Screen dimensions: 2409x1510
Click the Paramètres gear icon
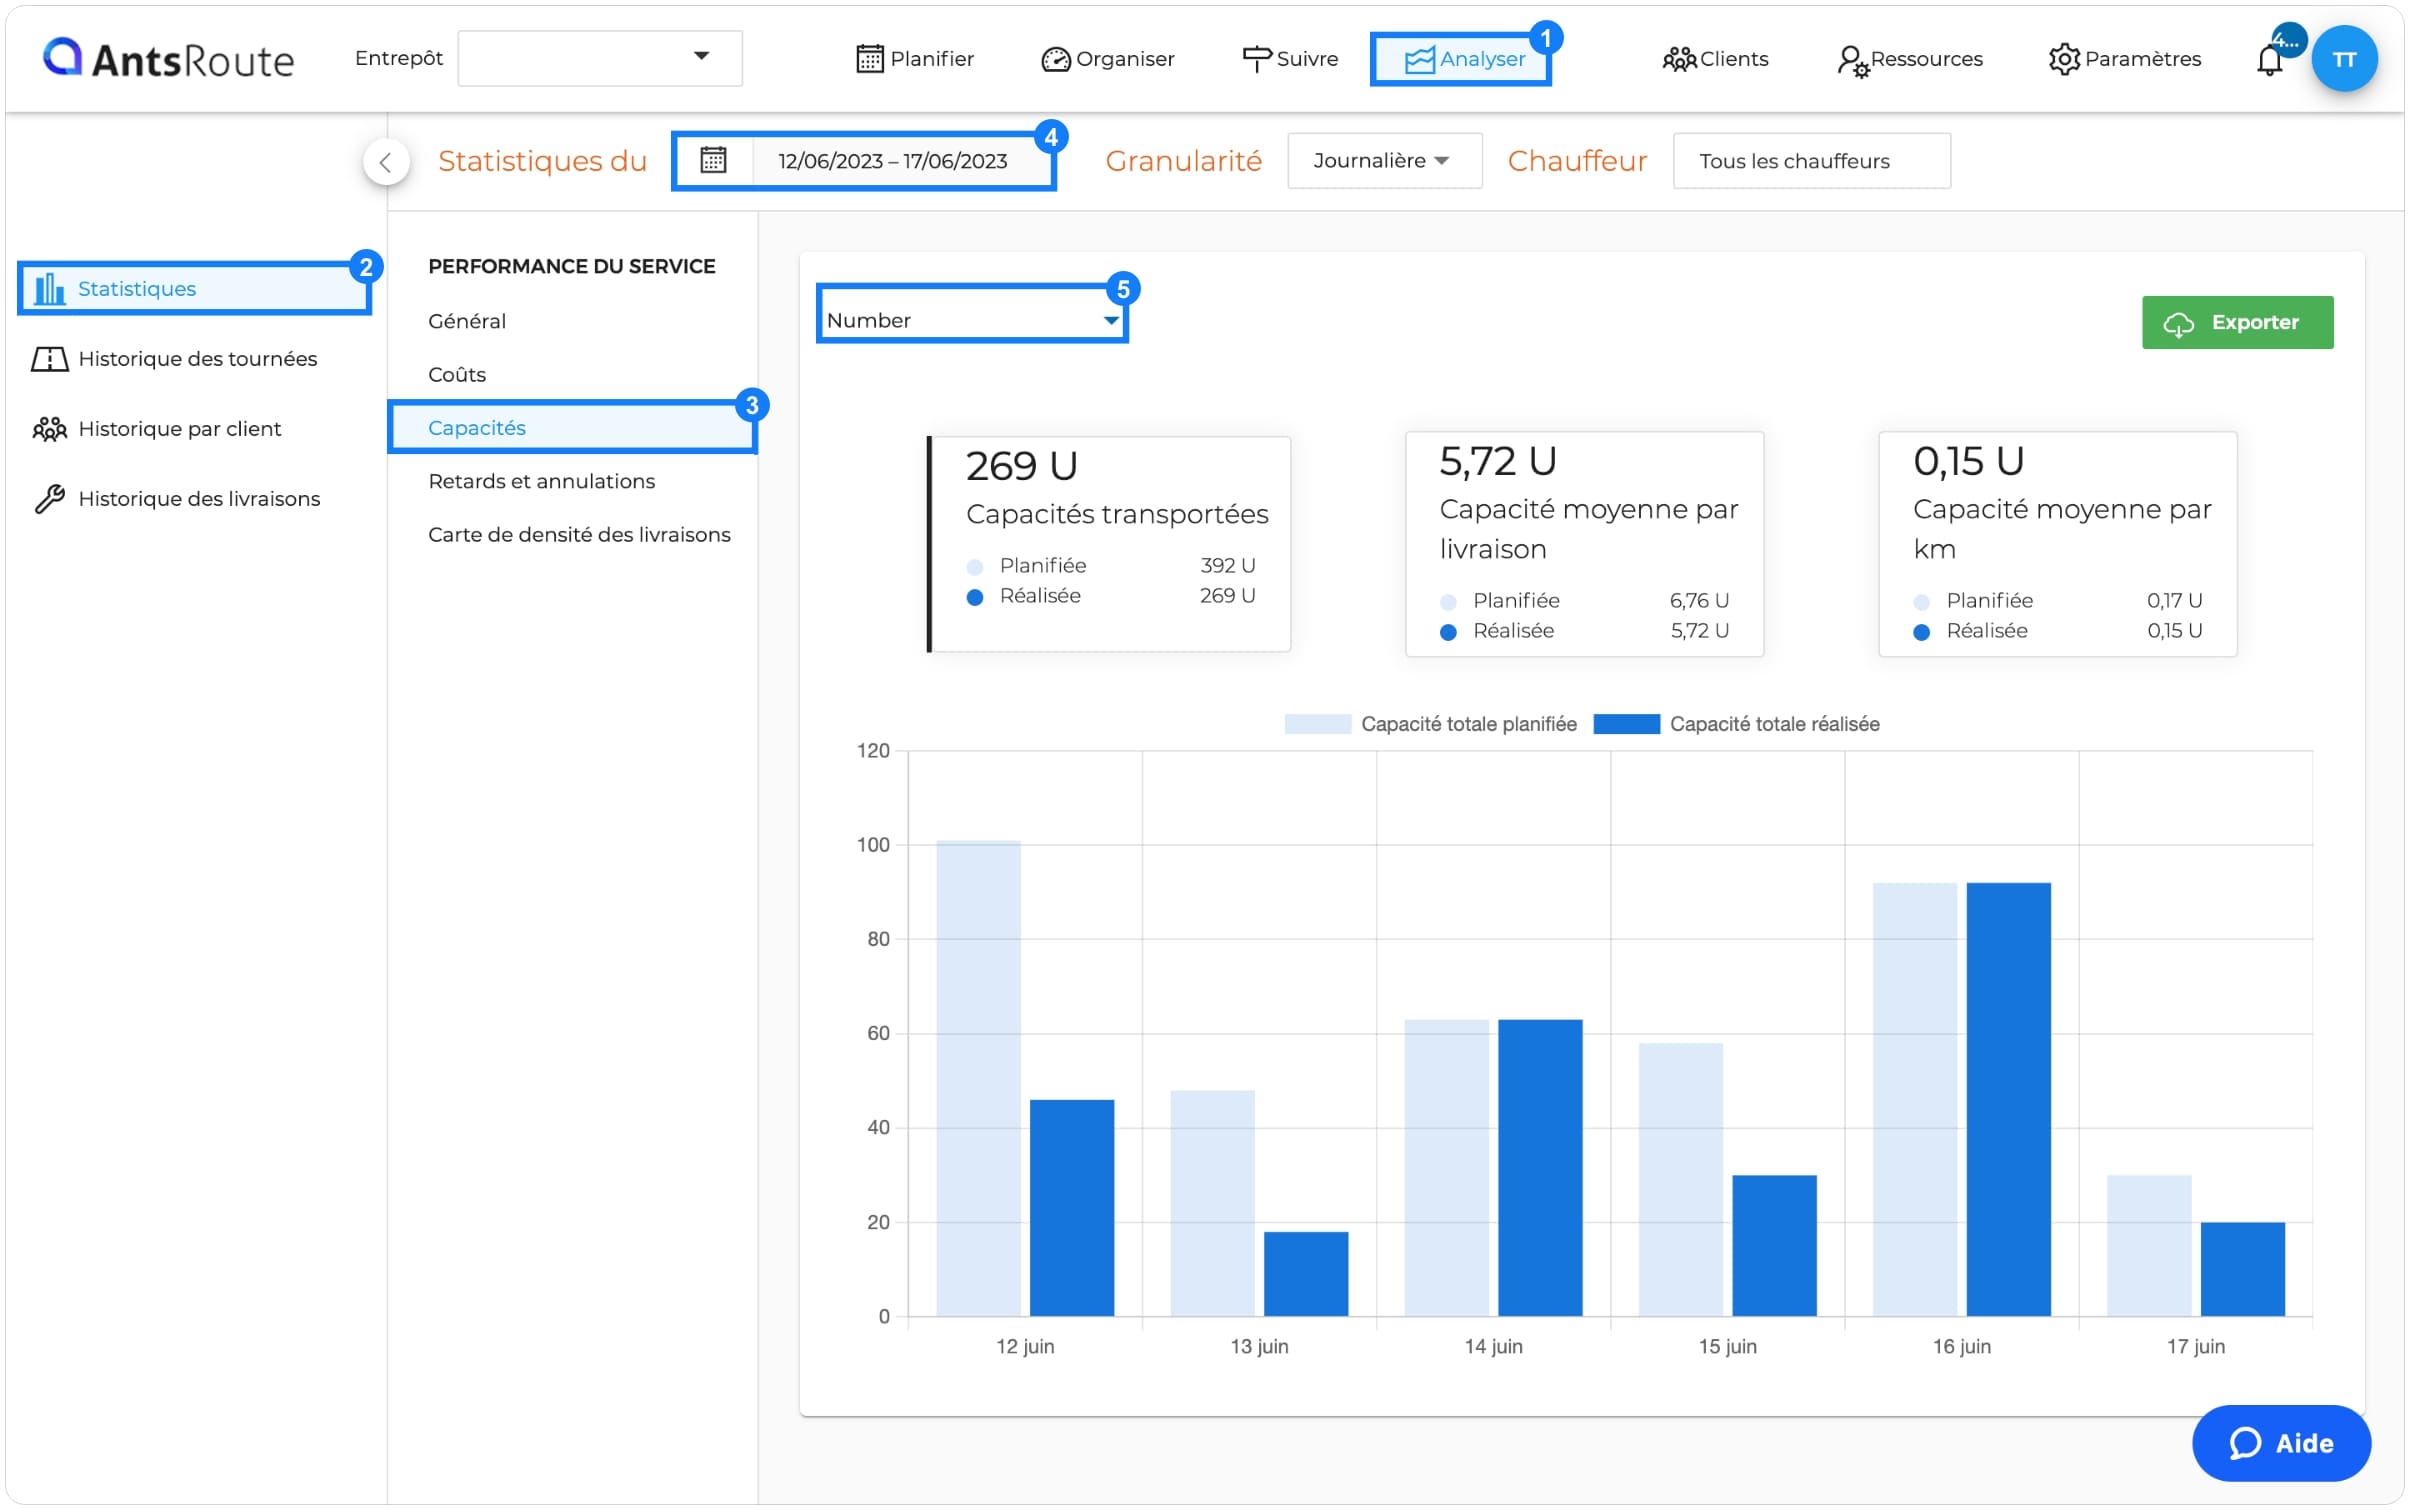tap(2063, 59)
